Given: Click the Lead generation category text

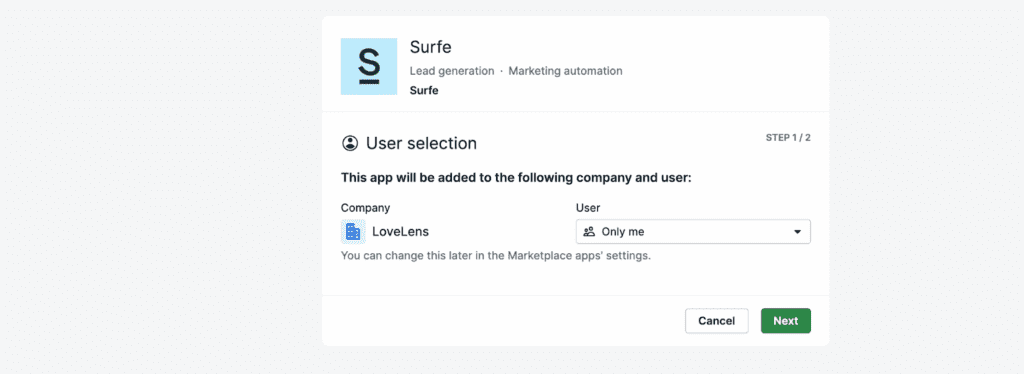Looking at the screenshot, I should tap(452, 70).
